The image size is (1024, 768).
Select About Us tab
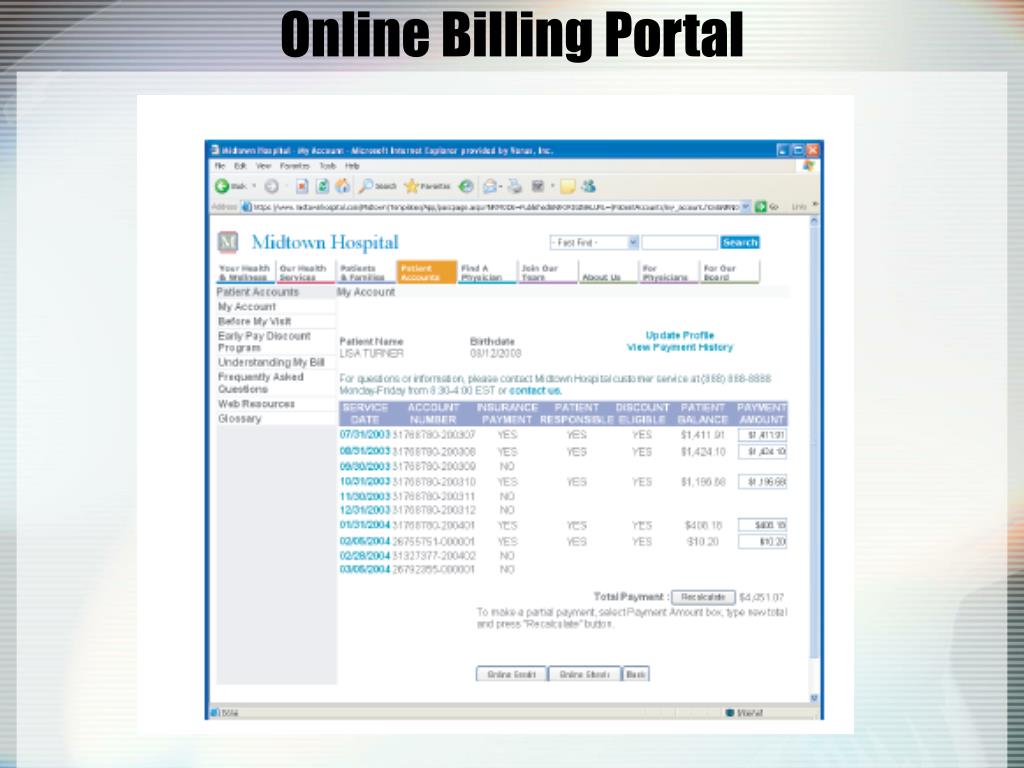click(x=607, y=272)
